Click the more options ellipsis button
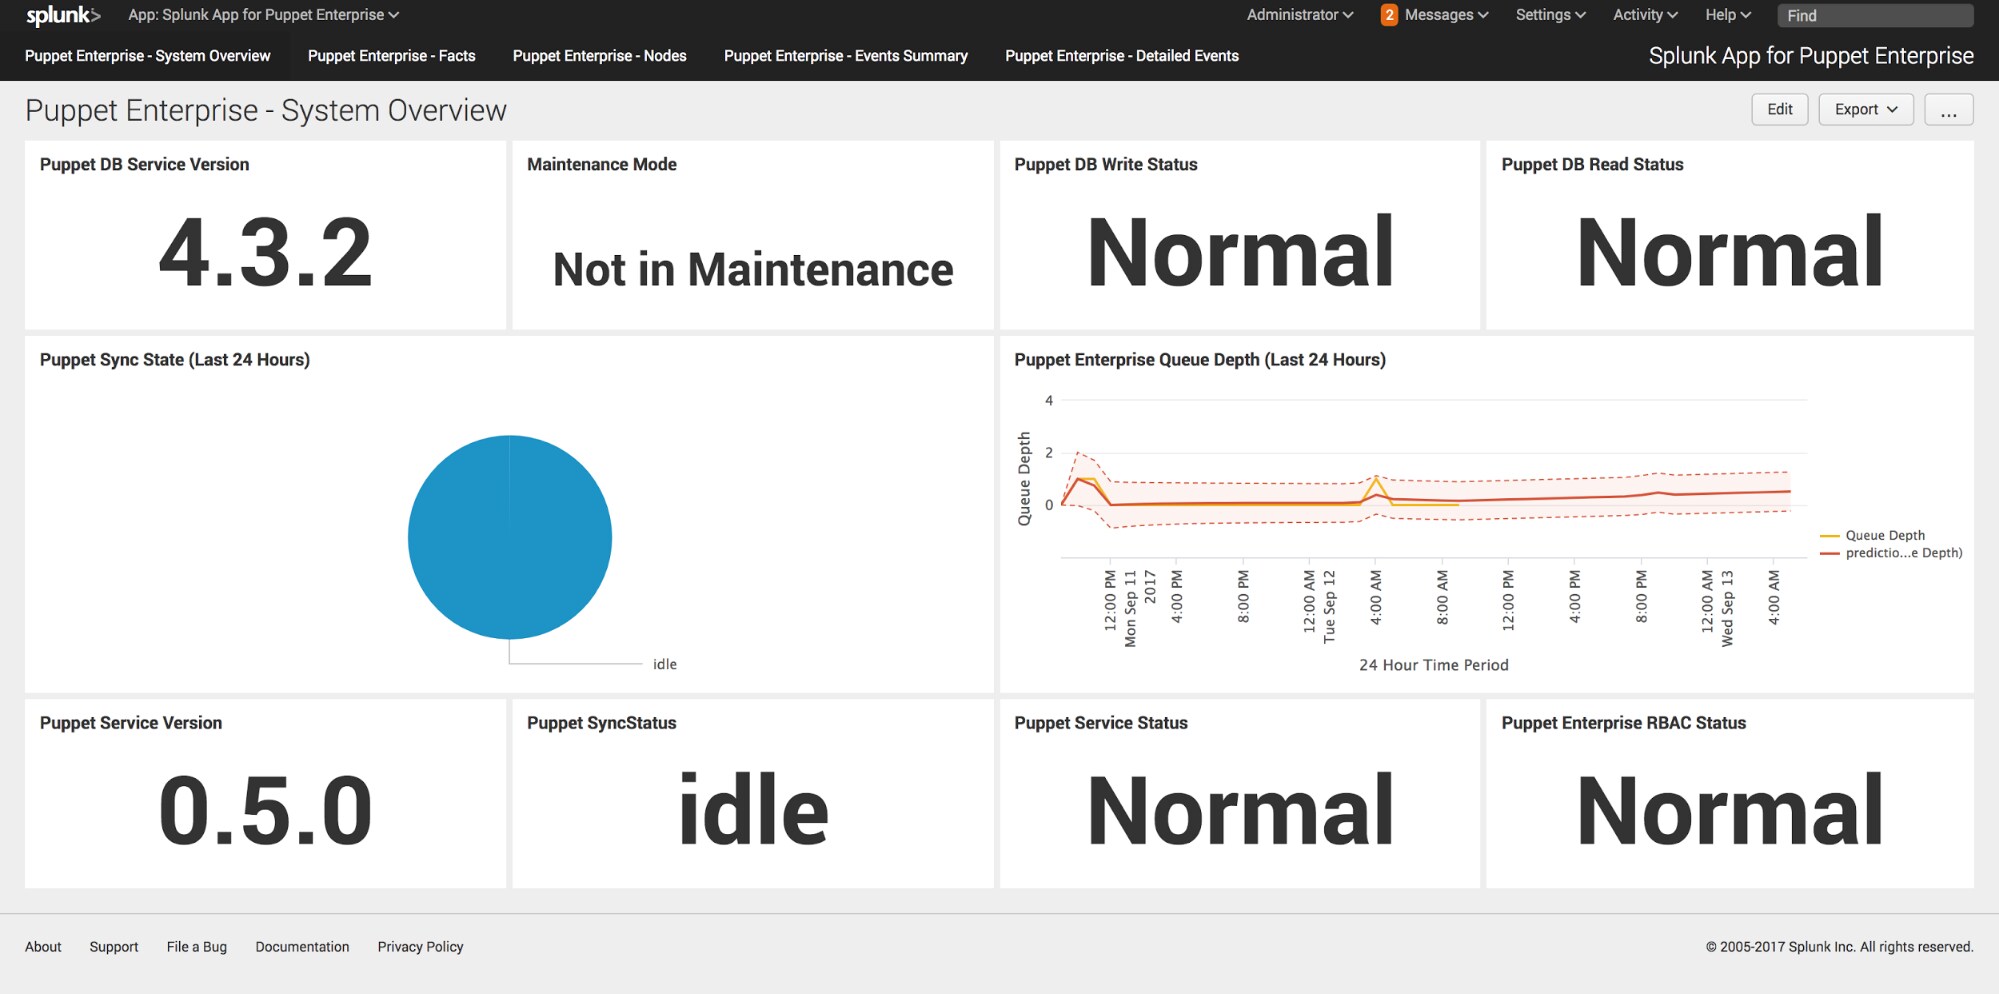 pos(1948,109)
